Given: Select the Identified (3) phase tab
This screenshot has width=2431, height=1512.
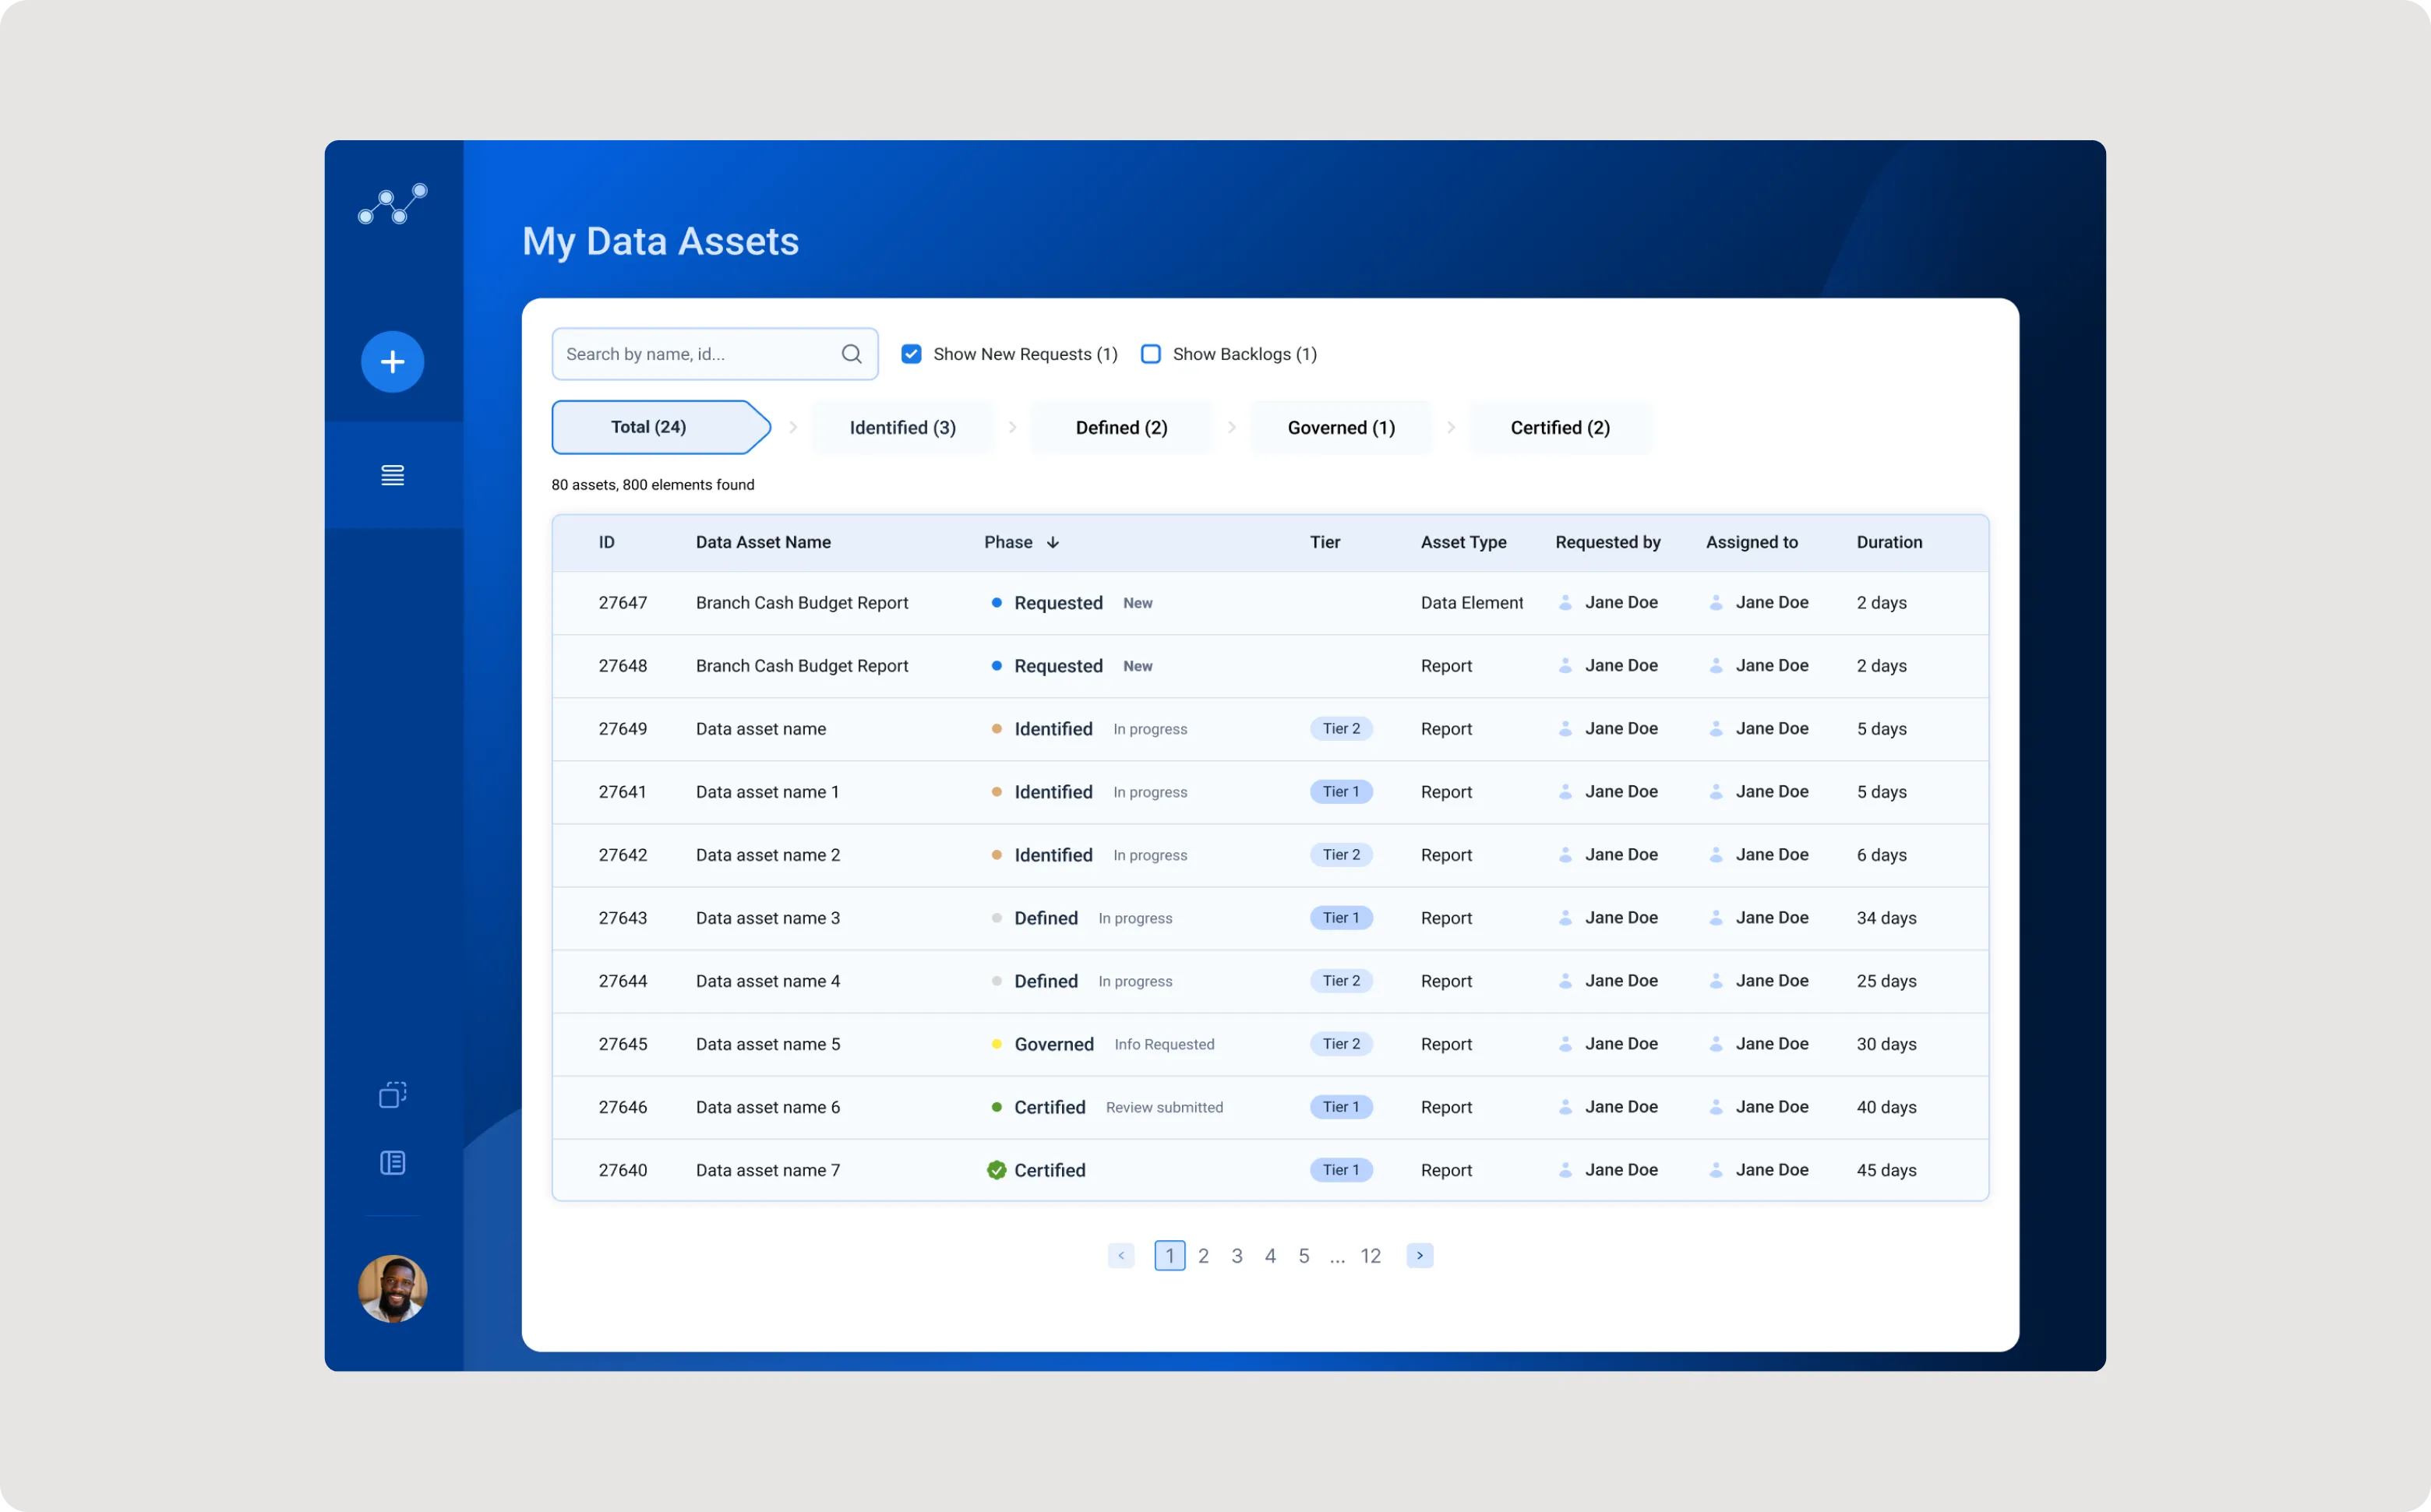Looking at the screenshot, I should coord(902,428).
